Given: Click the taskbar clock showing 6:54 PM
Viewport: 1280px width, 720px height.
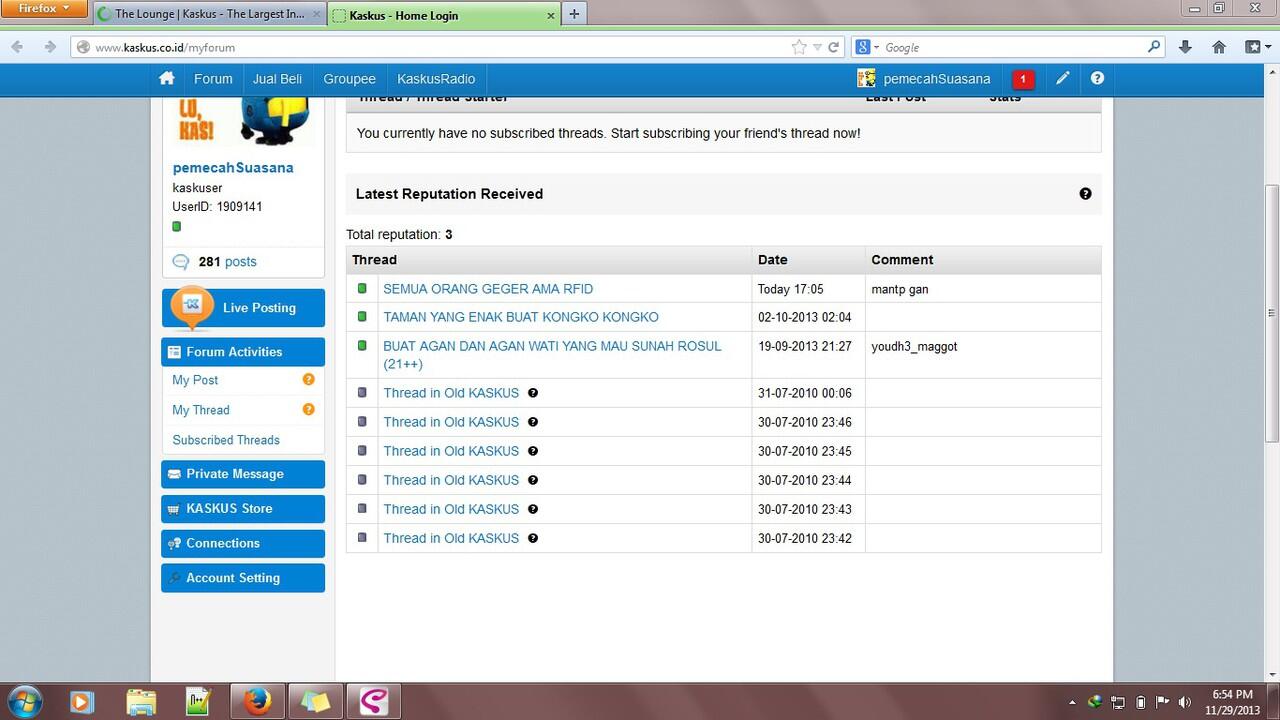Looking at the screenshot, I should [1232, 702].
